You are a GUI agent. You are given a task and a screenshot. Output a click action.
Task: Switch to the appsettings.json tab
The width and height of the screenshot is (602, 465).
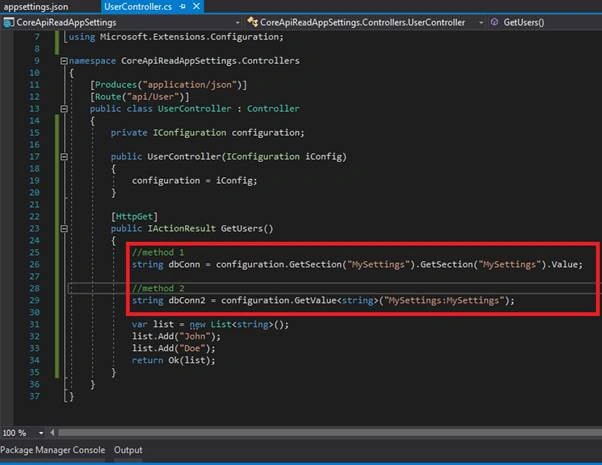(36, 7)
